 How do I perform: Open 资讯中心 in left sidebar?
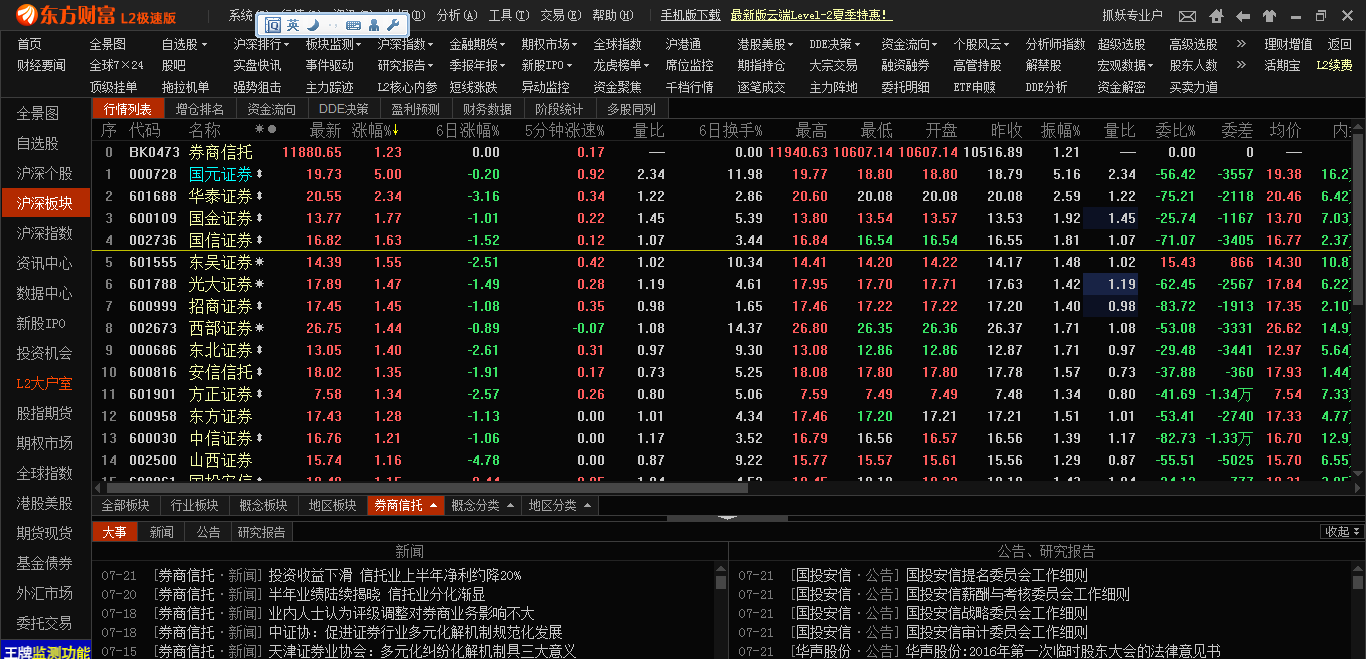44,264
